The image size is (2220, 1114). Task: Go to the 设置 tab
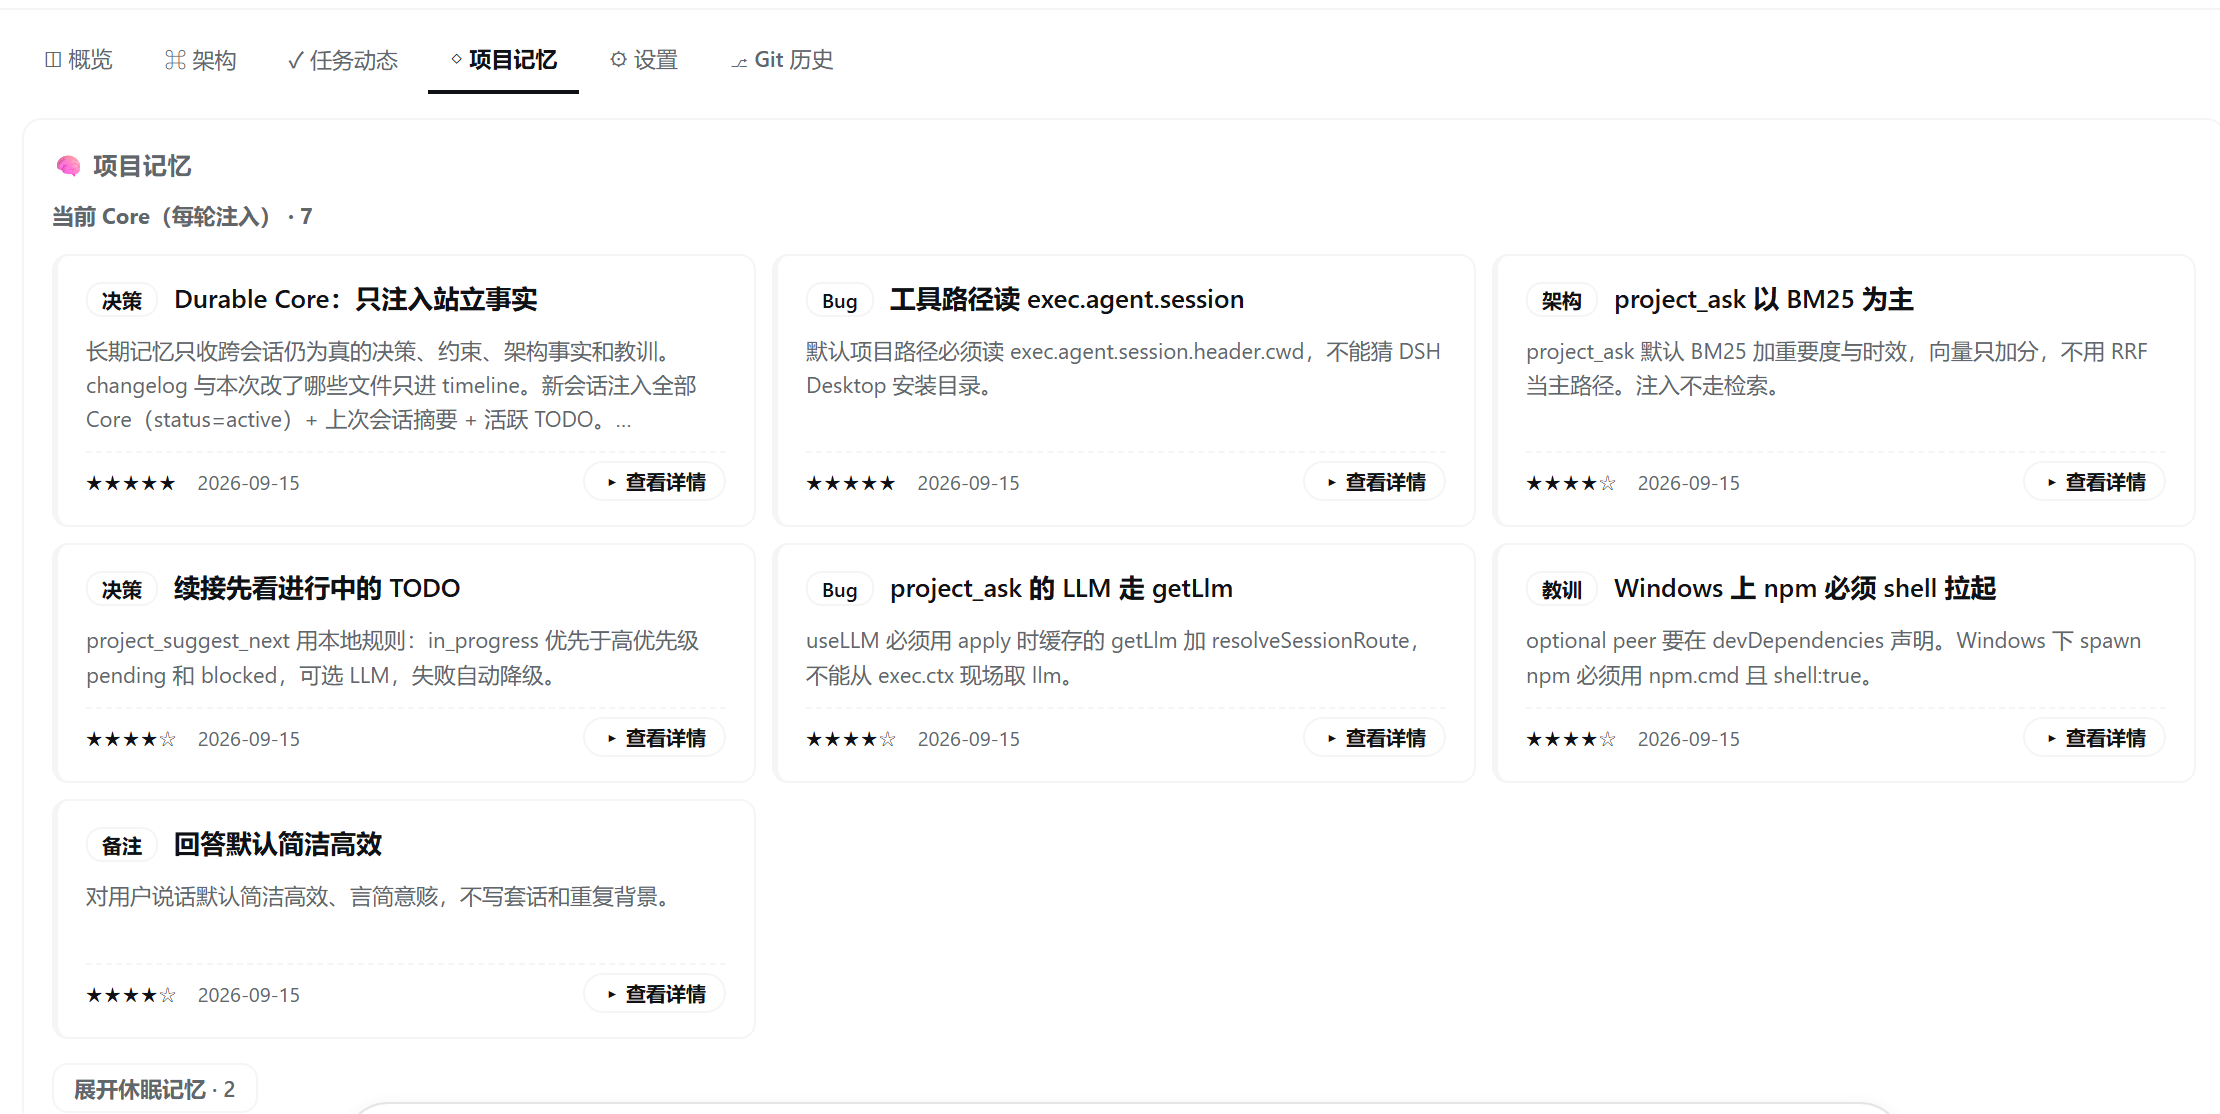(x=644, y=60)
